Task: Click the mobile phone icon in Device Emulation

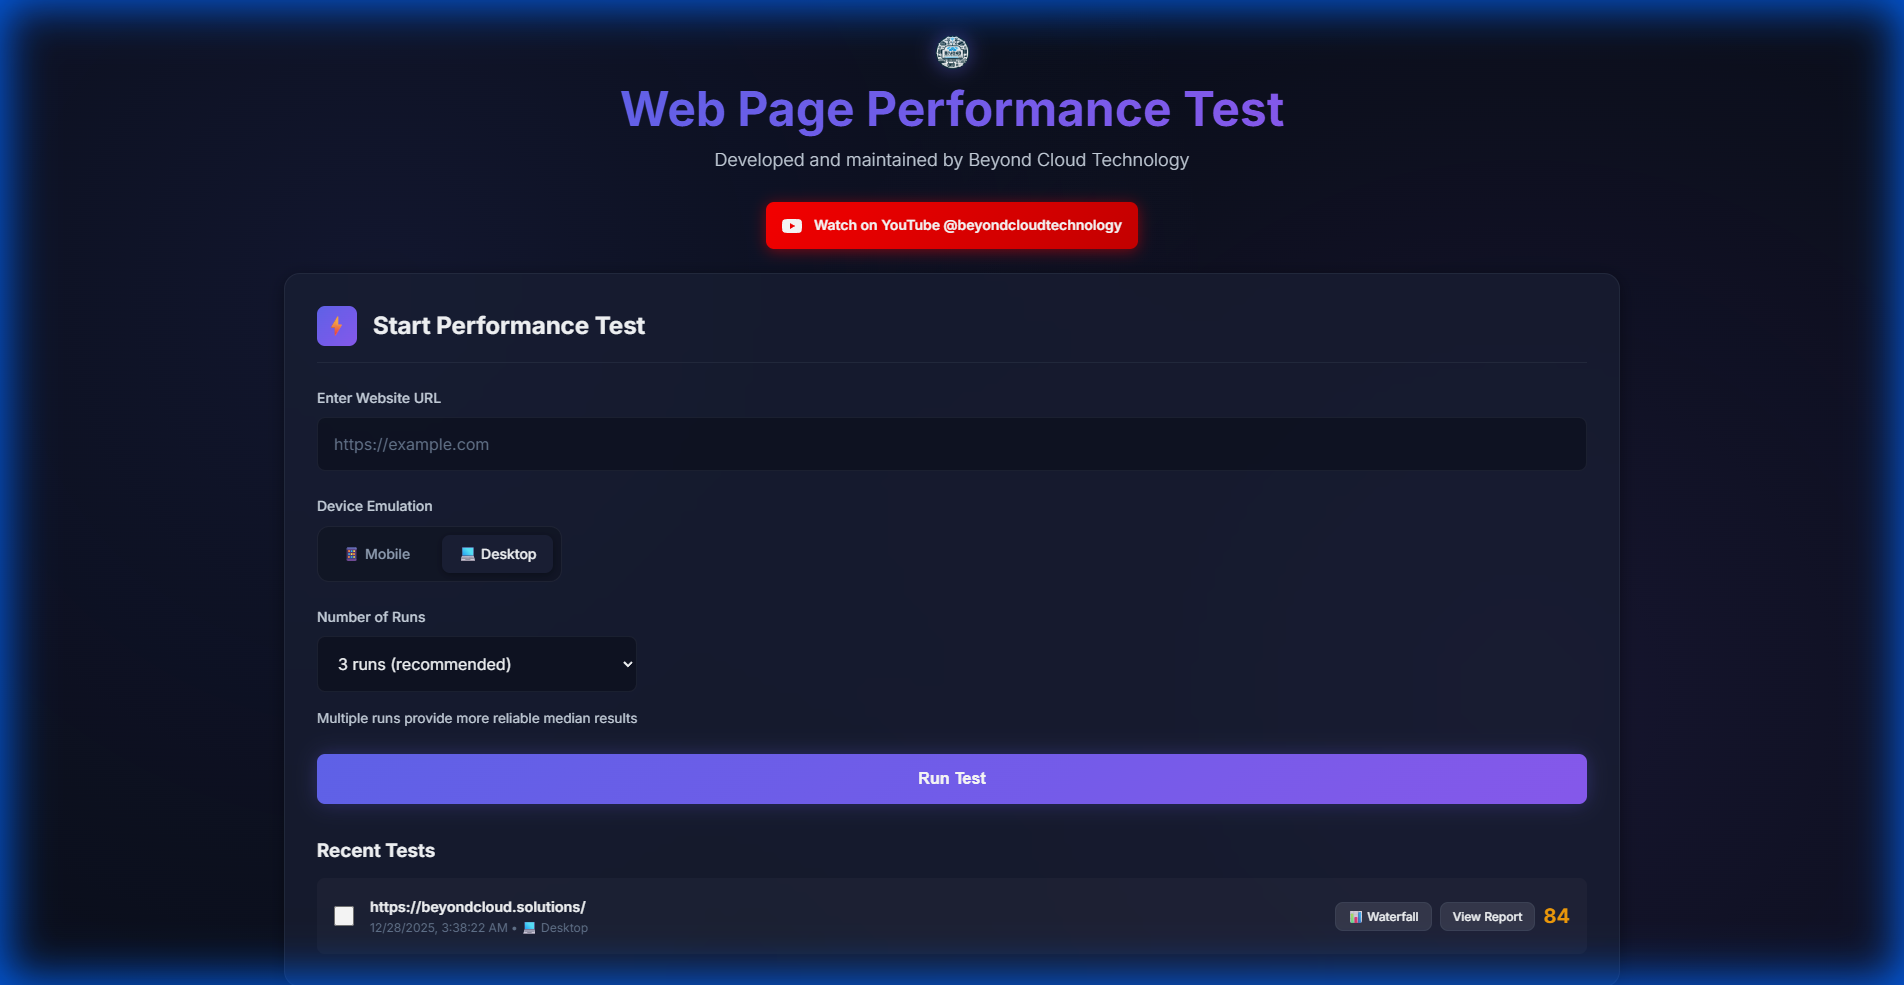Action: coord(351,553)
